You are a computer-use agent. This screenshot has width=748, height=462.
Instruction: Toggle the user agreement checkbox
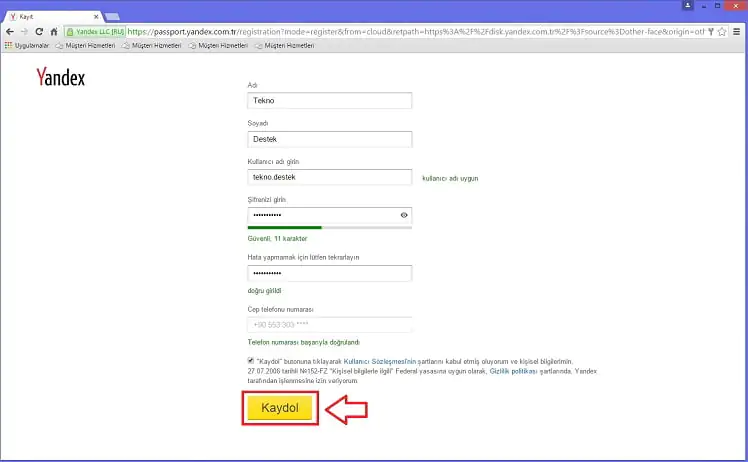point(251,360)
